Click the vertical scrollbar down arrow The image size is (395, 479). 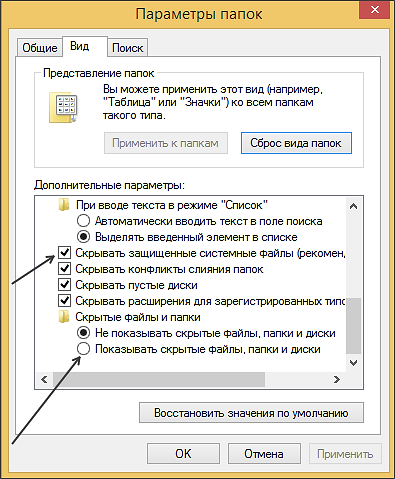[x=353, y=362]
